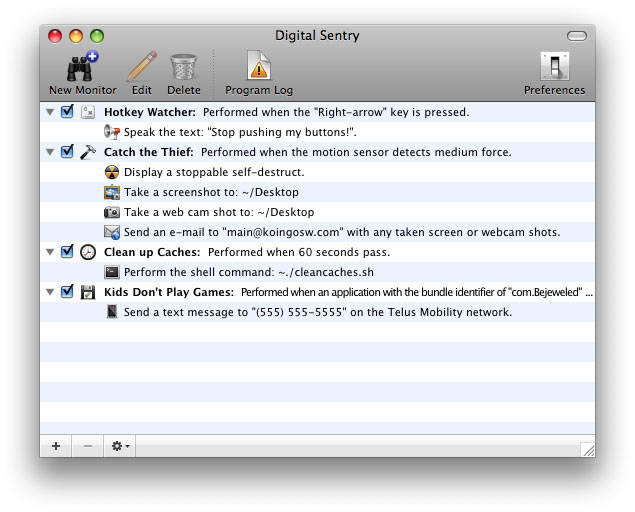Click the Delete trash can icon
The height and width of the screenshot is (512, 635).
coord(183,68)
